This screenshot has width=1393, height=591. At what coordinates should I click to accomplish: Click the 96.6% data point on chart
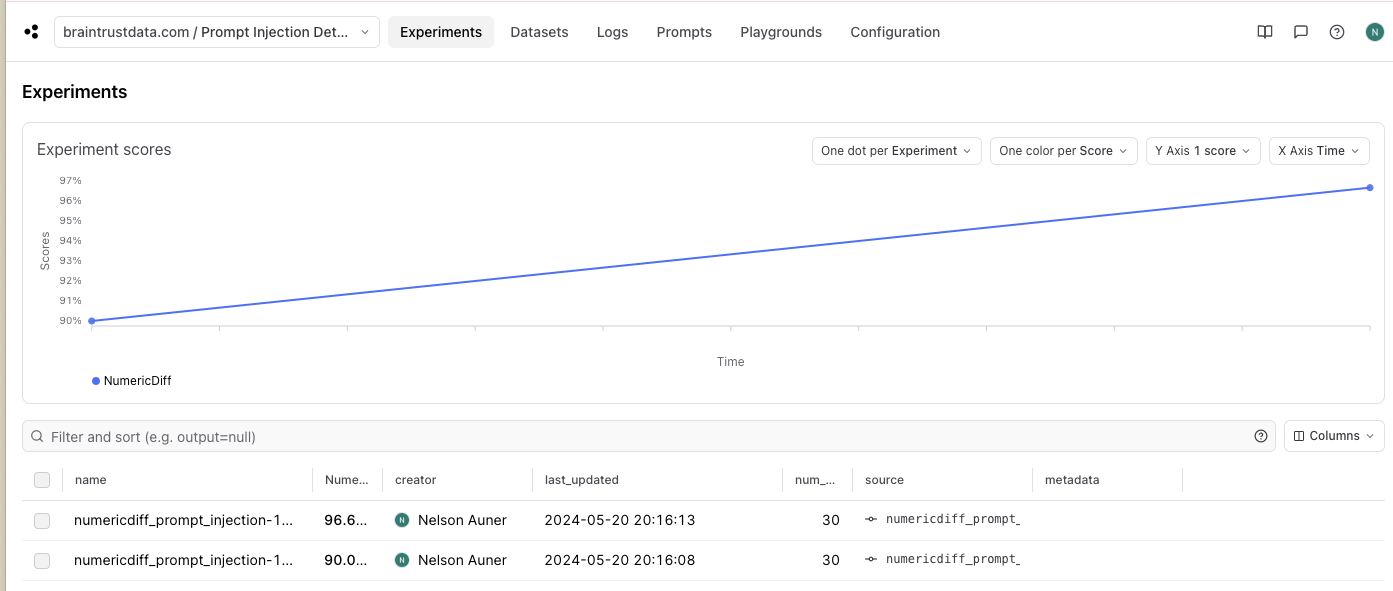(1369, 188)
